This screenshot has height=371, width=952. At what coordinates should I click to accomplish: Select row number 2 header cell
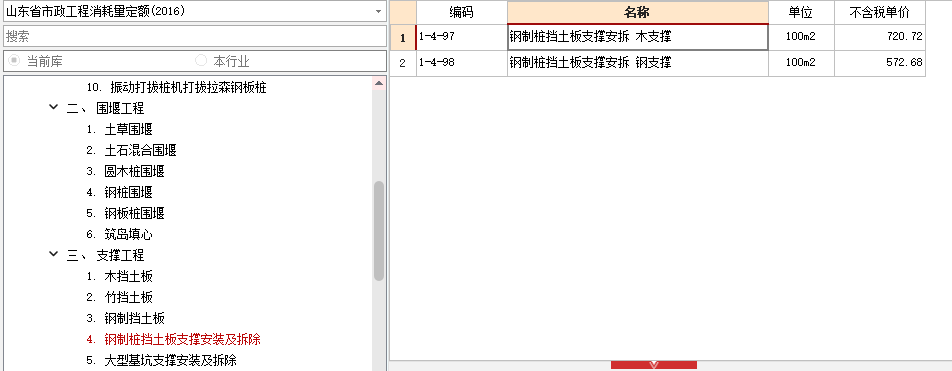[x=403, y=63]
